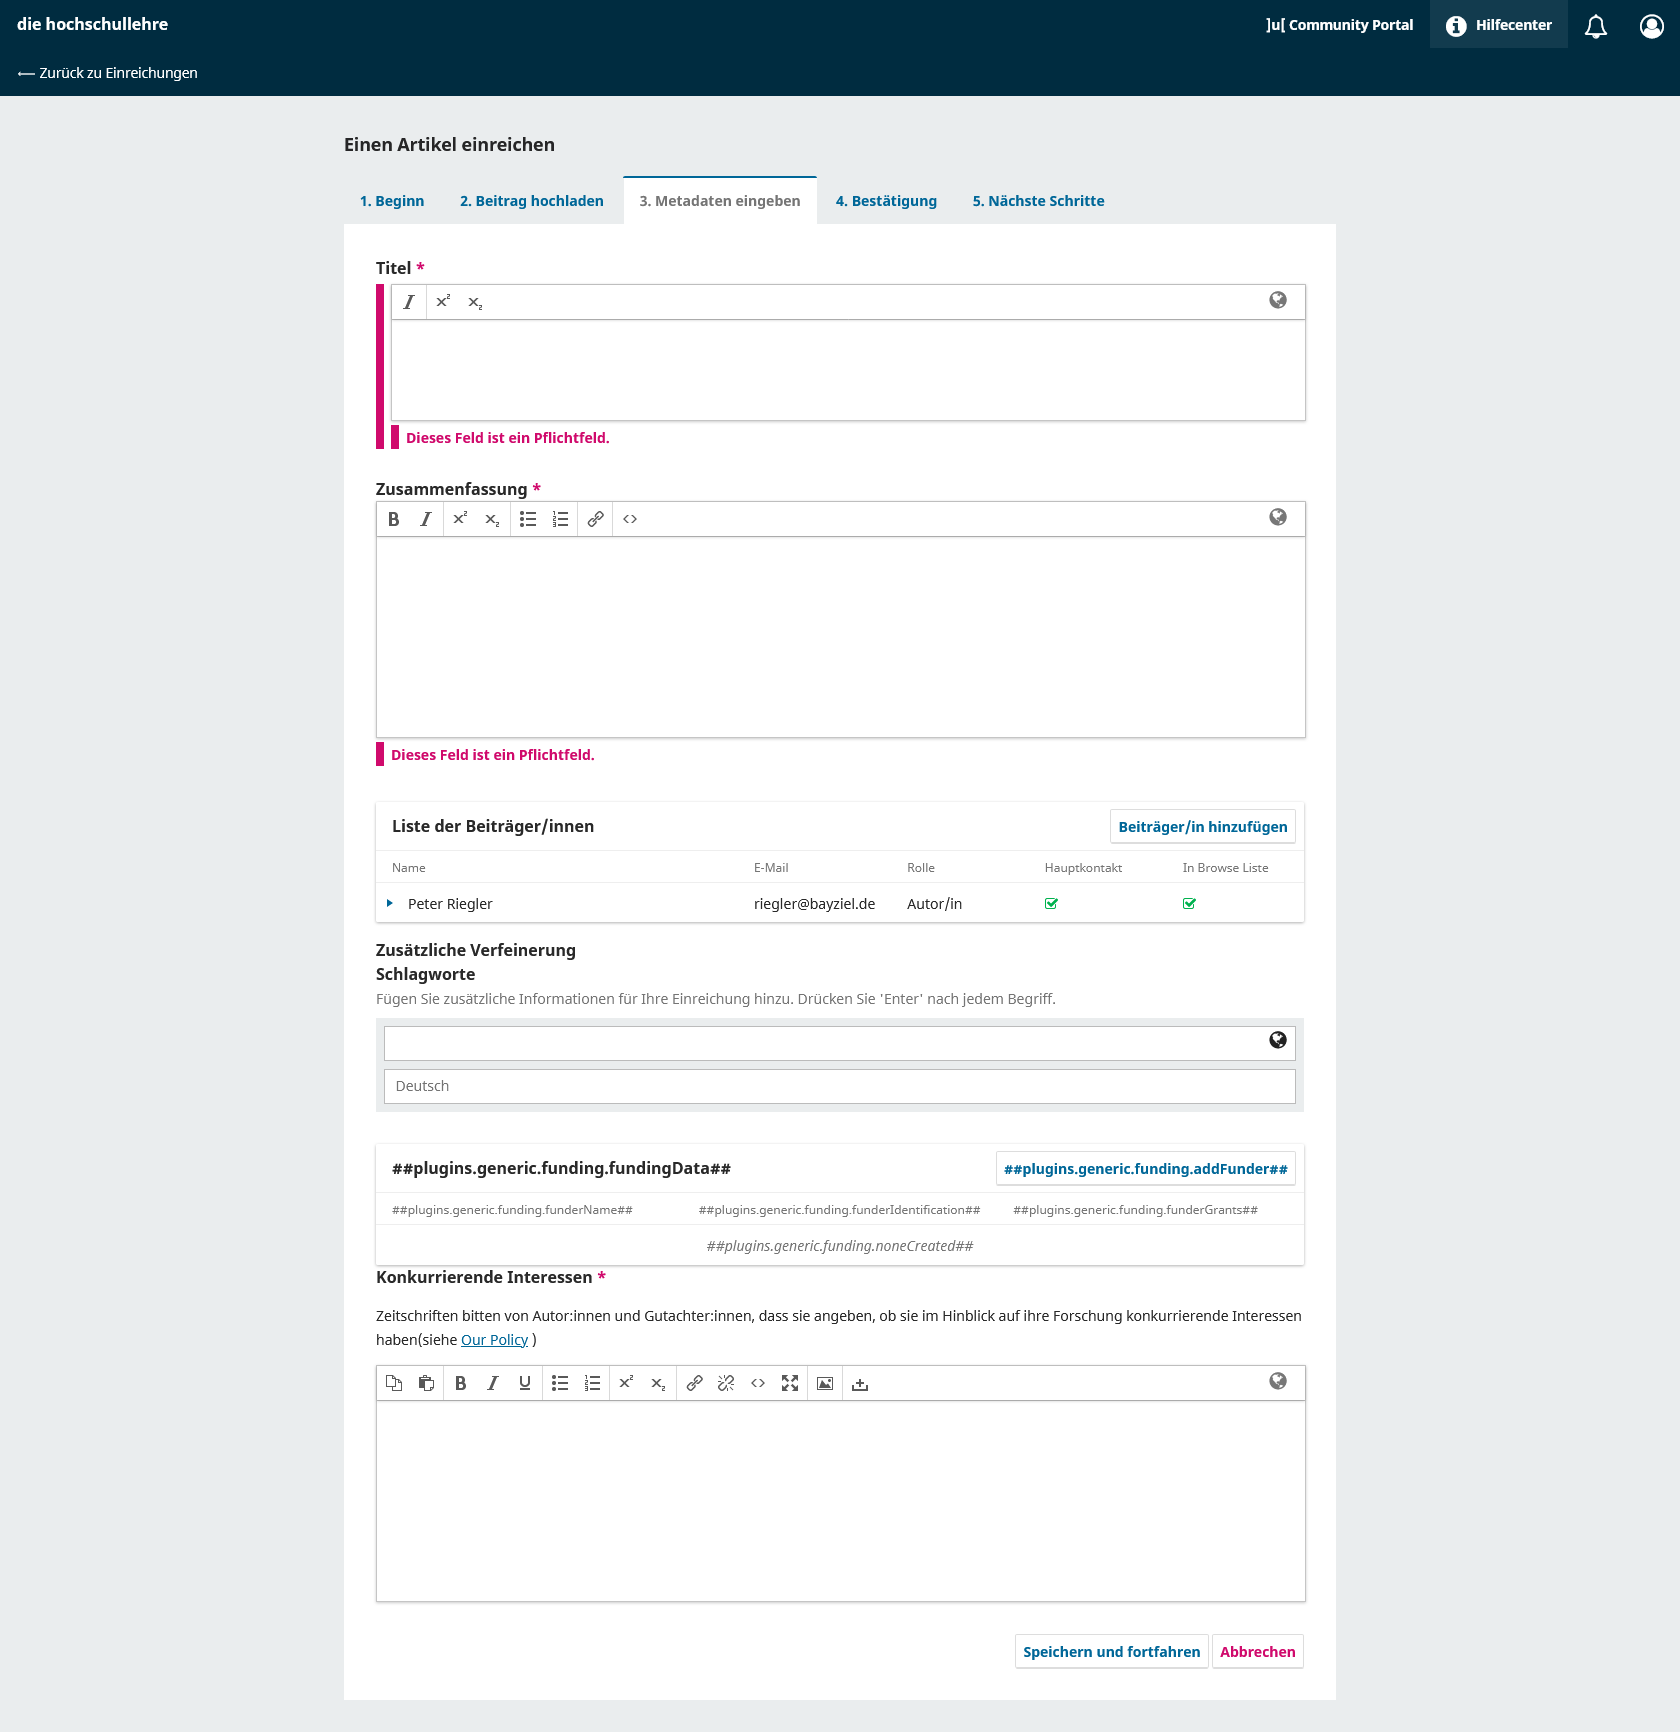Screen dimensions: 1680x1732
Task: Open the notifications bell icon
Action: coord(1596,25)
